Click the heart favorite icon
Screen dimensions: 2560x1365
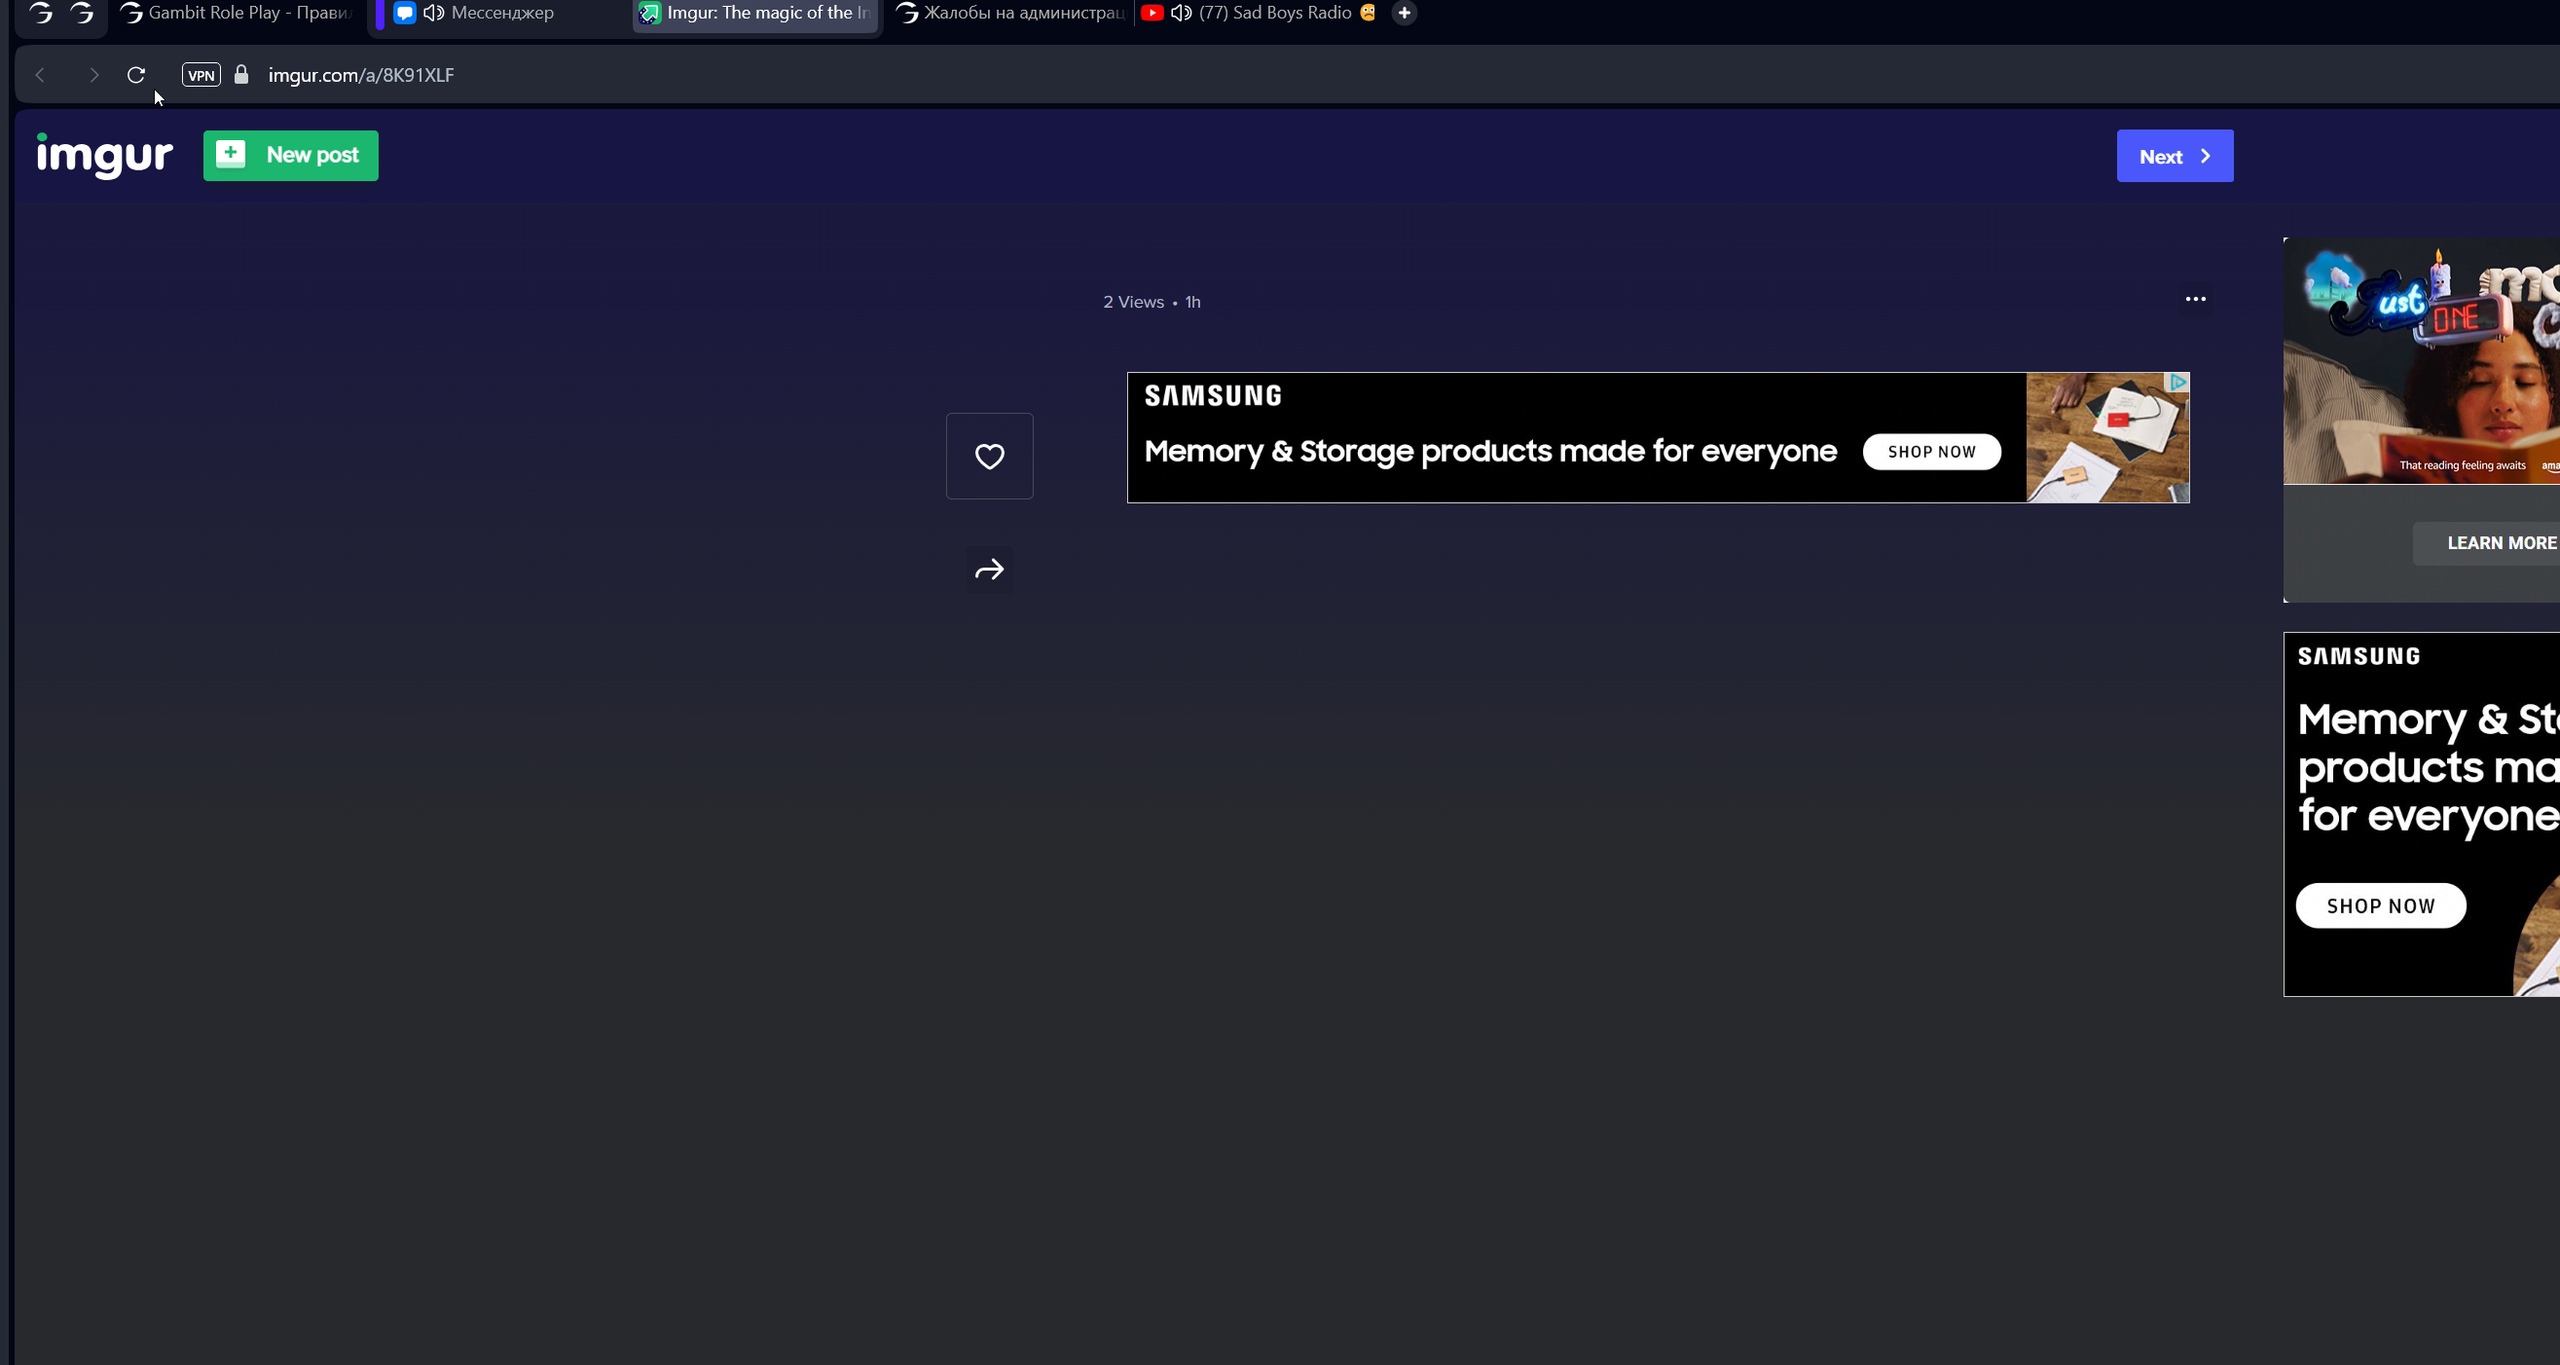point(989,456)
